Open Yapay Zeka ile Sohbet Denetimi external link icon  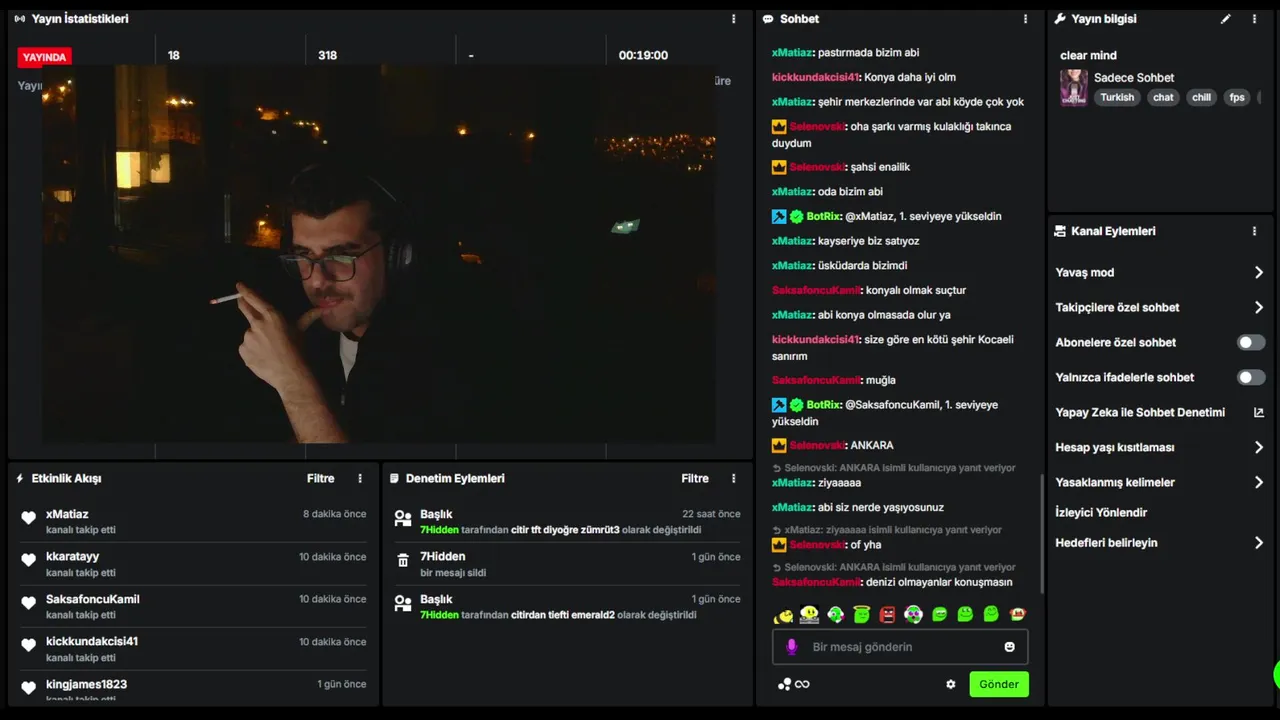1258,412
